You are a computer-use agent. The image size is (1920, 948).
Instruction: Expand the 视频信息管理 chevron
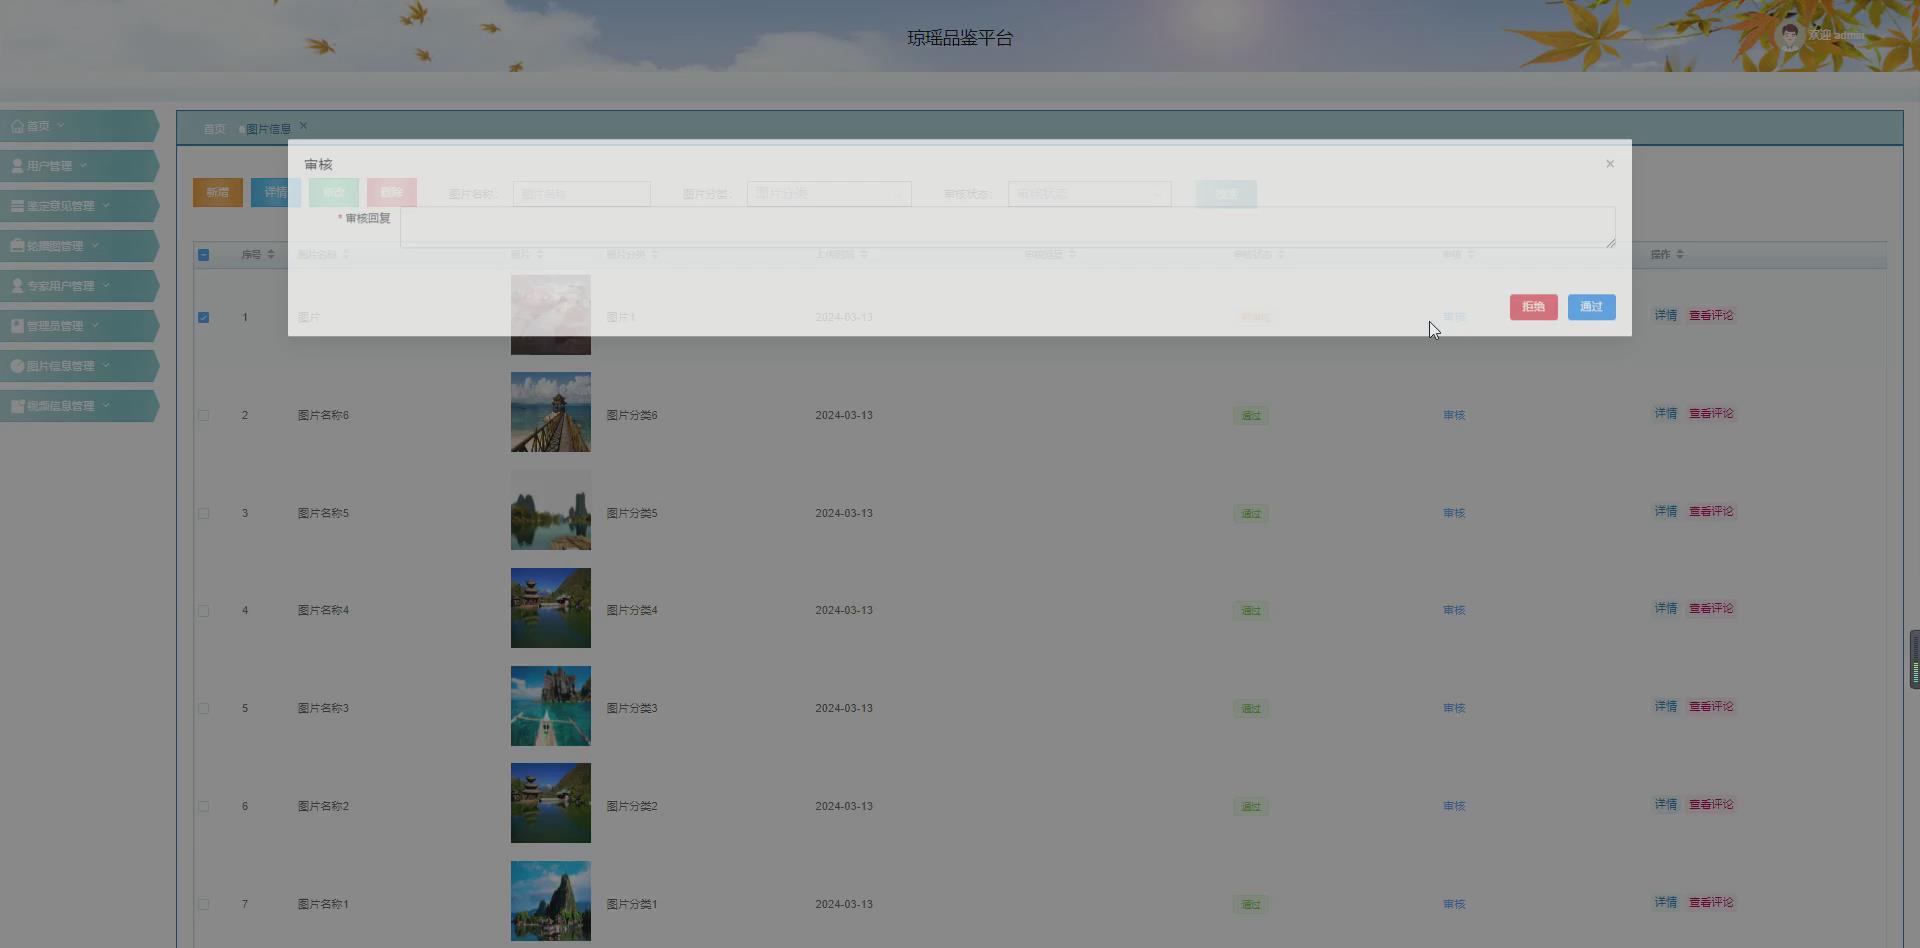pyautogui.click(x=106, y=406)
